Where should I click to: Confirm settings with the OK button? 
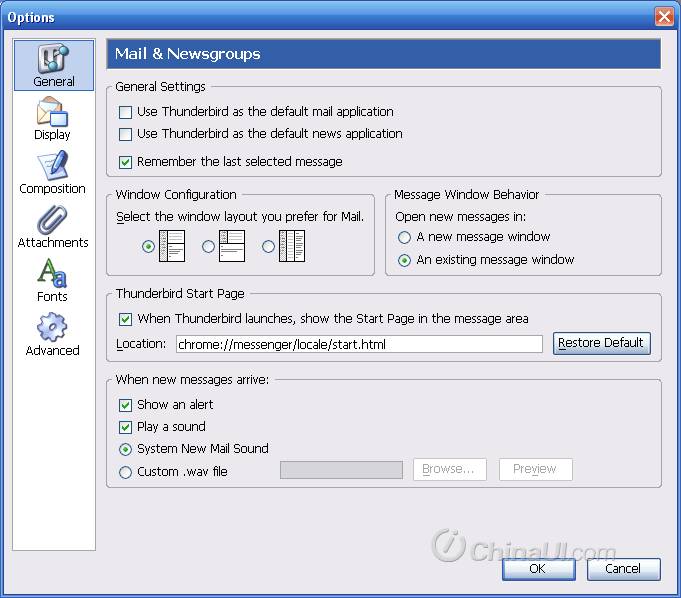coord(538,568)
